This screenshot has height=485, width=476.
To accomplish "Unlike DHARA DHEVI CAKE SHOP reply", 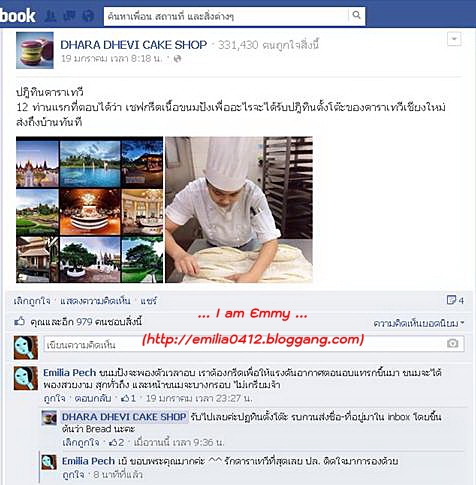I will pos(81,442).
